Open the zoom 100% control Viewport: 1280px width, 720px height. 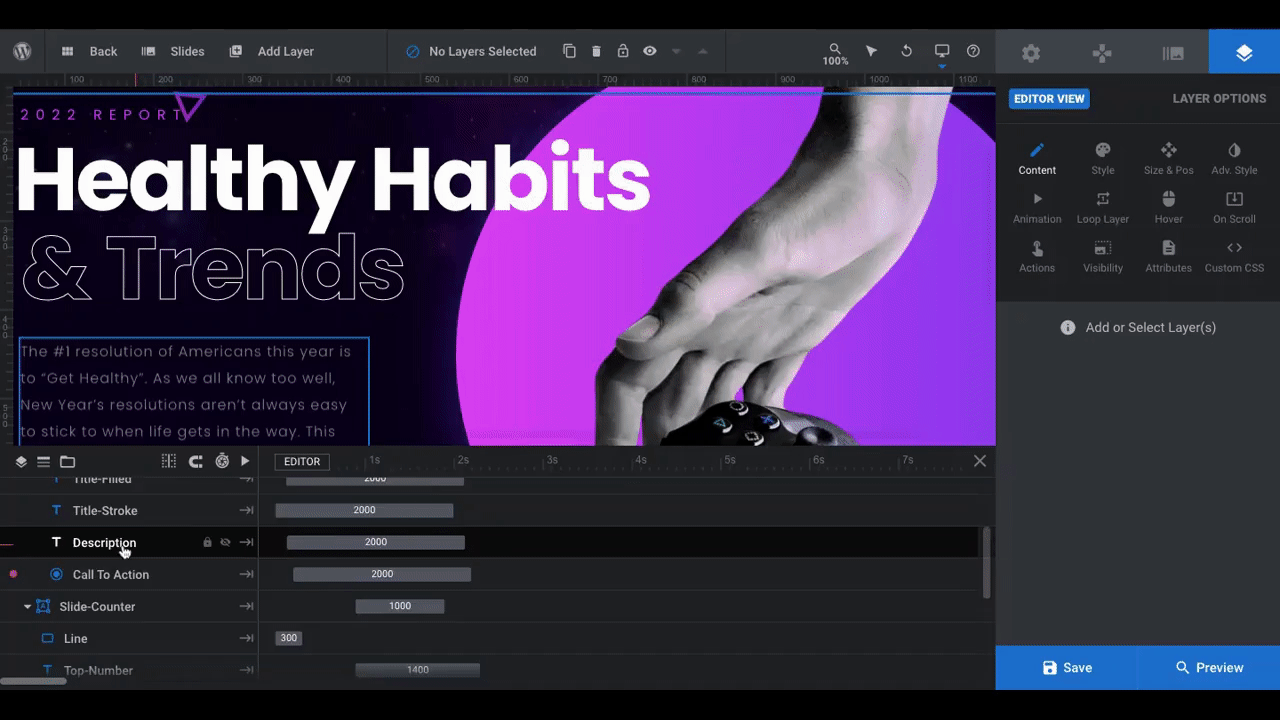click(x=835, y=54)
